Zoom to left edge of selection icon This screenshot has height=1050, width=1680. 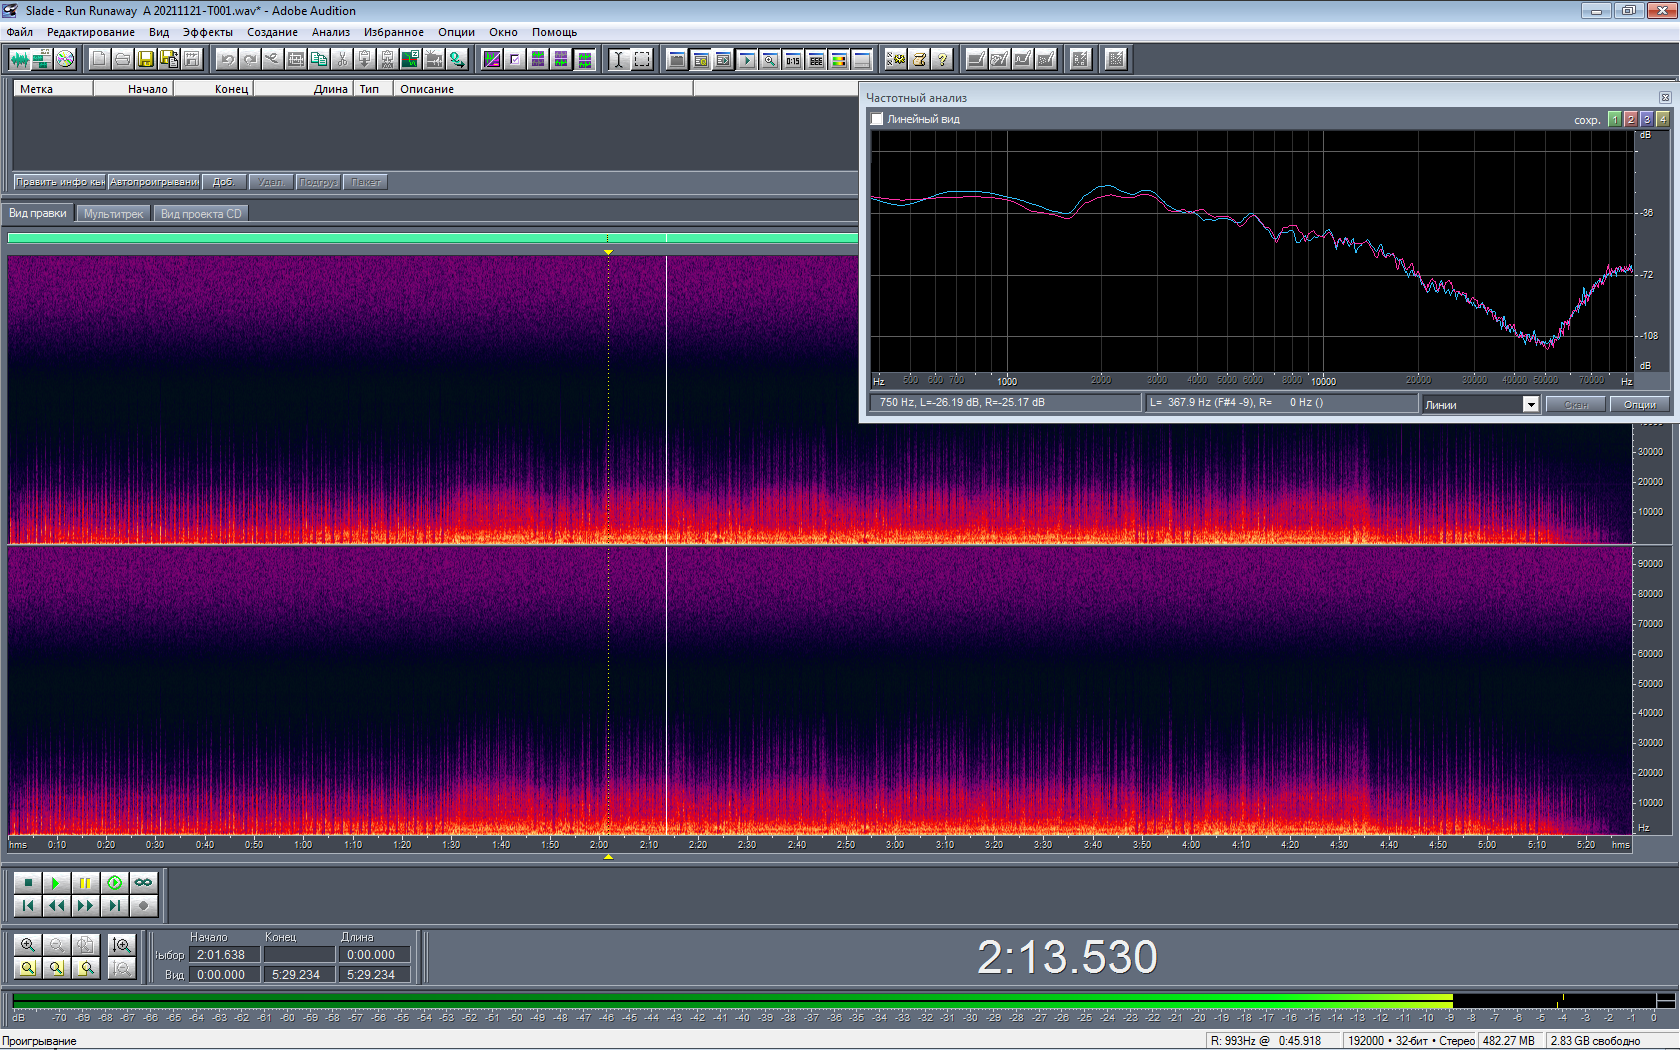pyautogui.click(x=57, y=968)
